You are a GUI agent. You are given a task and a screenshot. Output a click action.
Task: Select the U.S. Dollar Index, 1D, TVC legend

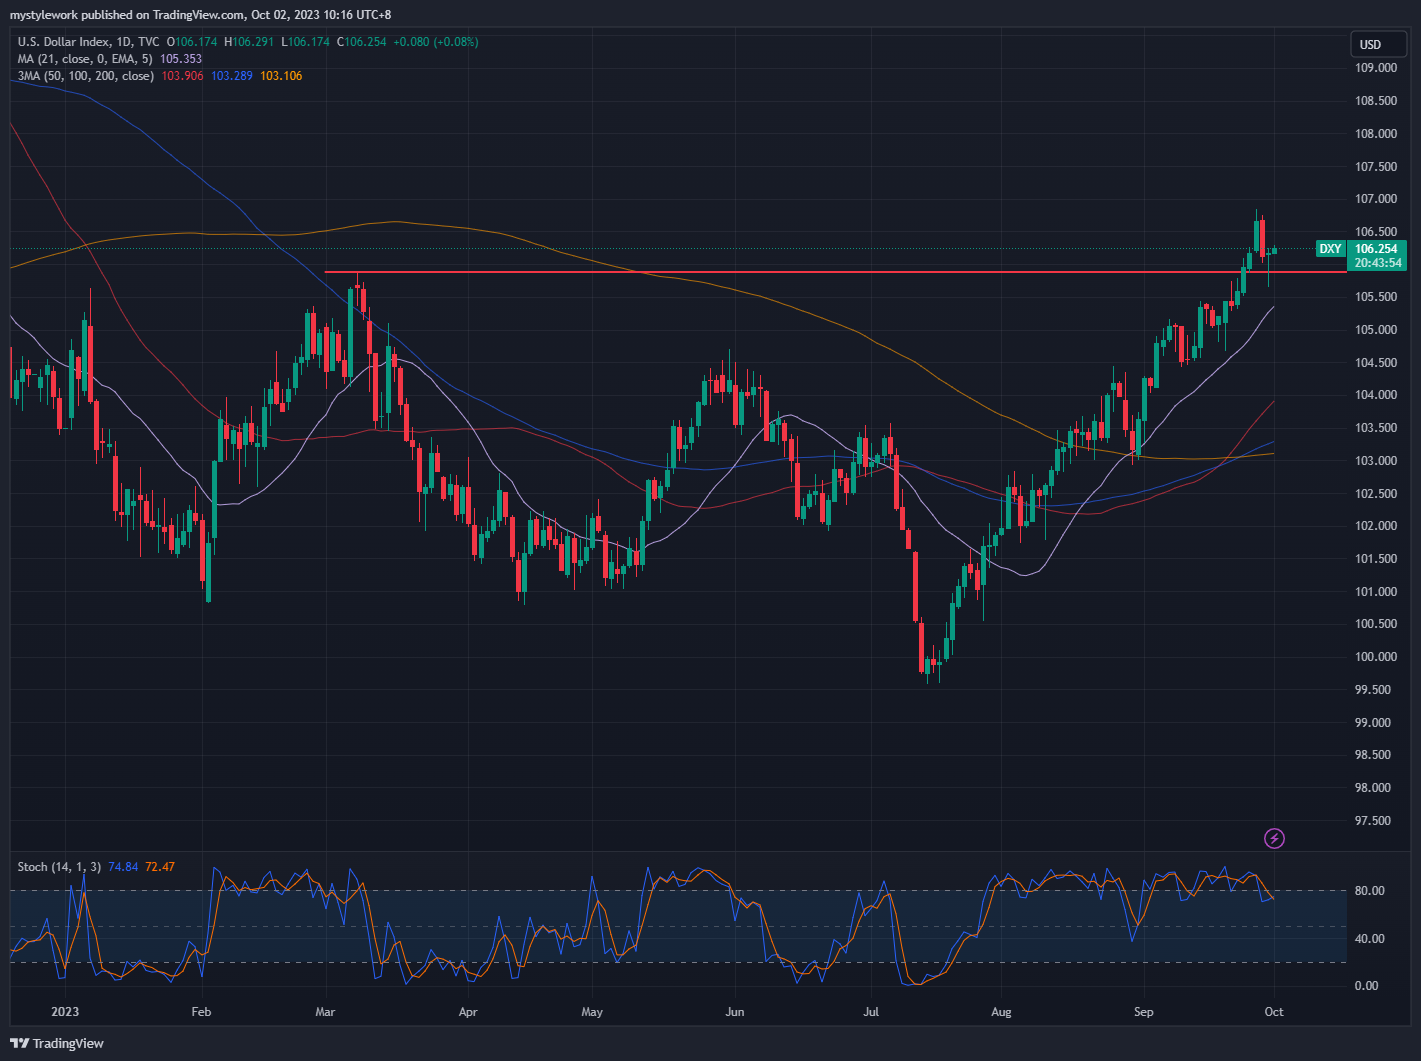(88, 42)
